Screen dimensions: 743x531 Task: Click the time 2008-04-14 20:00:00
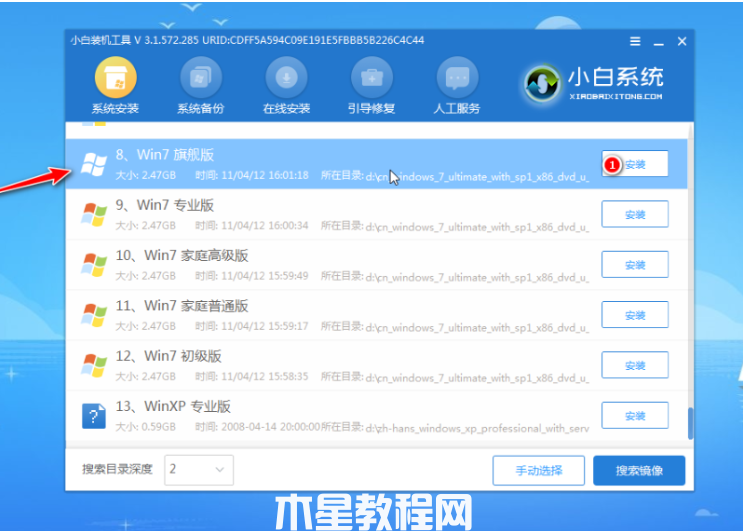pyautogui.click(x=271, y=427)
